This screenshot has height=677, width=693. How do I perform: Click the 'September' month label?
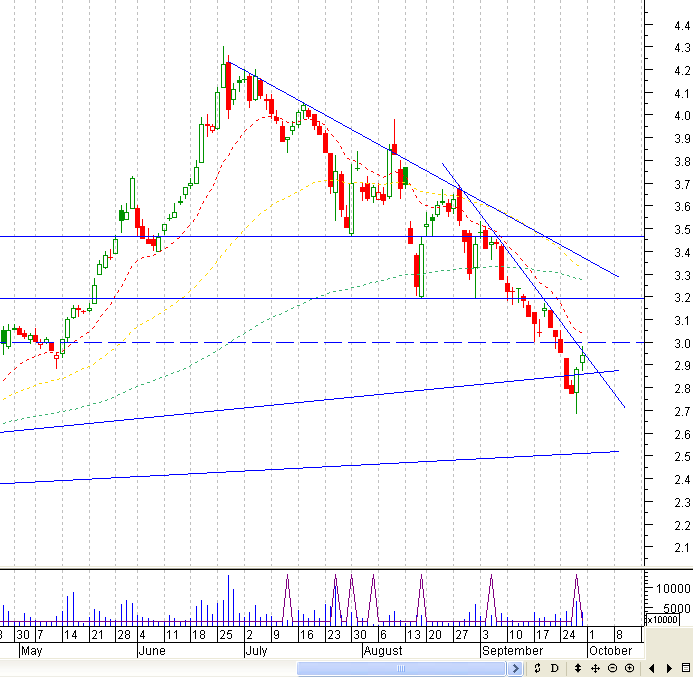click(512, 650)
